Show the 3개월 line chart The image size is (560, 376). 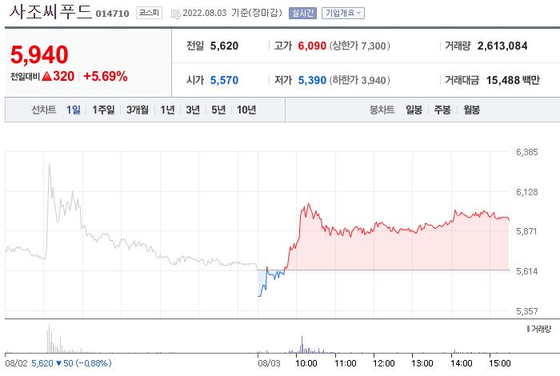[x=137, y=110]
